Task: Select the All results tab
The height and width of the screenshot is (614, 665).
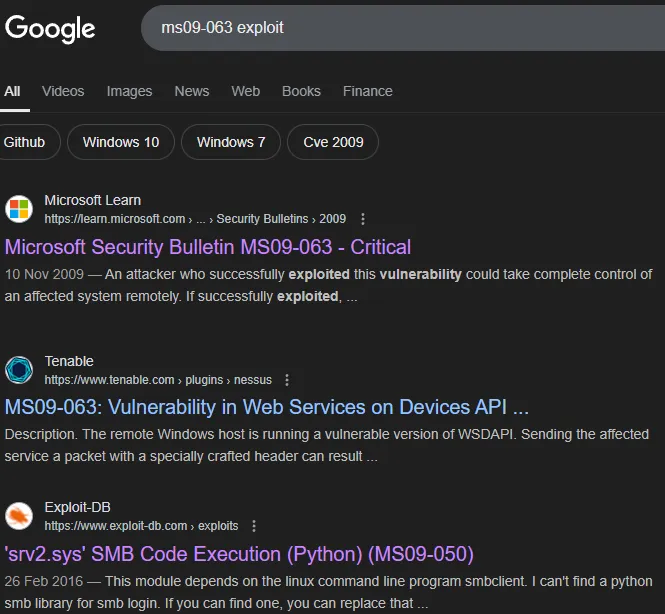Action: click(x=12, y=91)
